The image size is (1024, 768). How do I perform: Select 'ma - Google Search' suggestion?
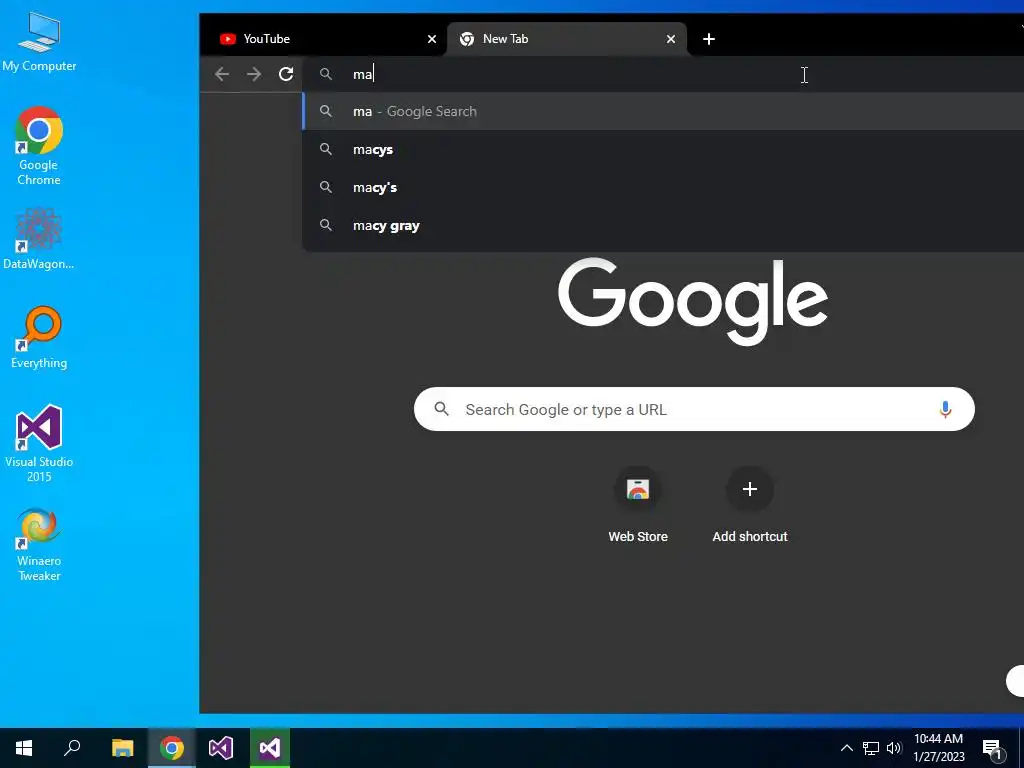(663, 111)
